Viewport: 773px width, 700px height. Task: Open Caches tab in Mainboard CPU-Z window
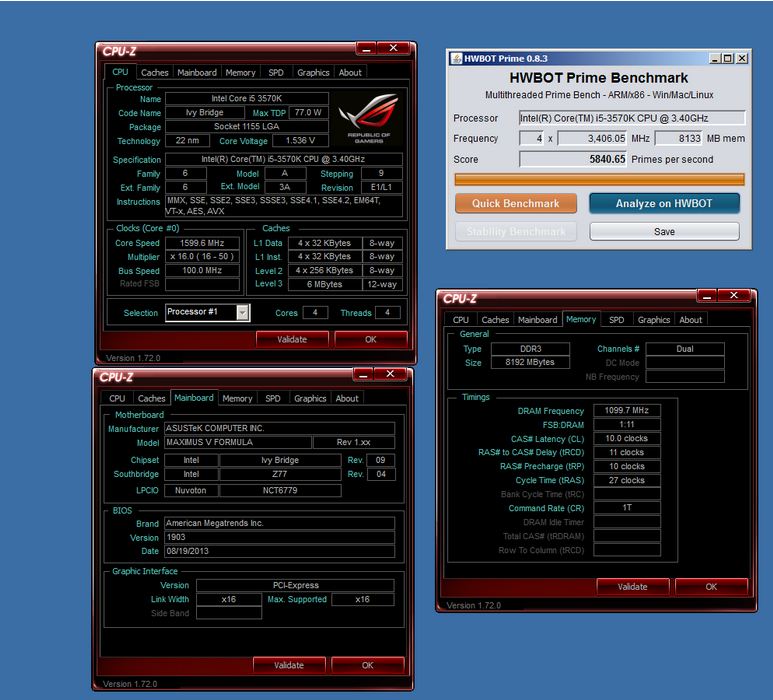pos(152,398)
